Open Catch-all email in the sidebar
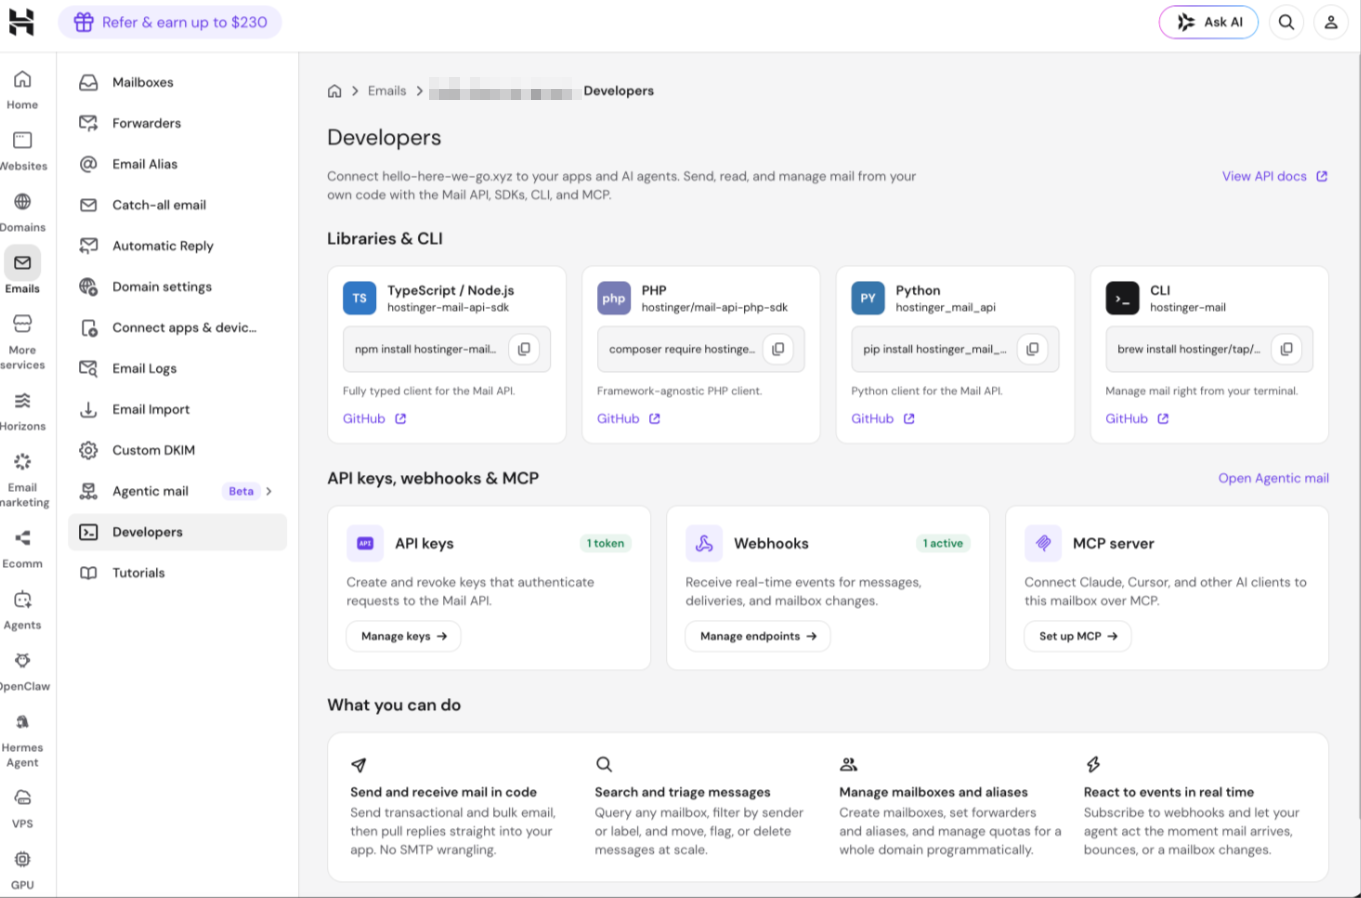The image size is (1361, 898). (x=177, y=205)
